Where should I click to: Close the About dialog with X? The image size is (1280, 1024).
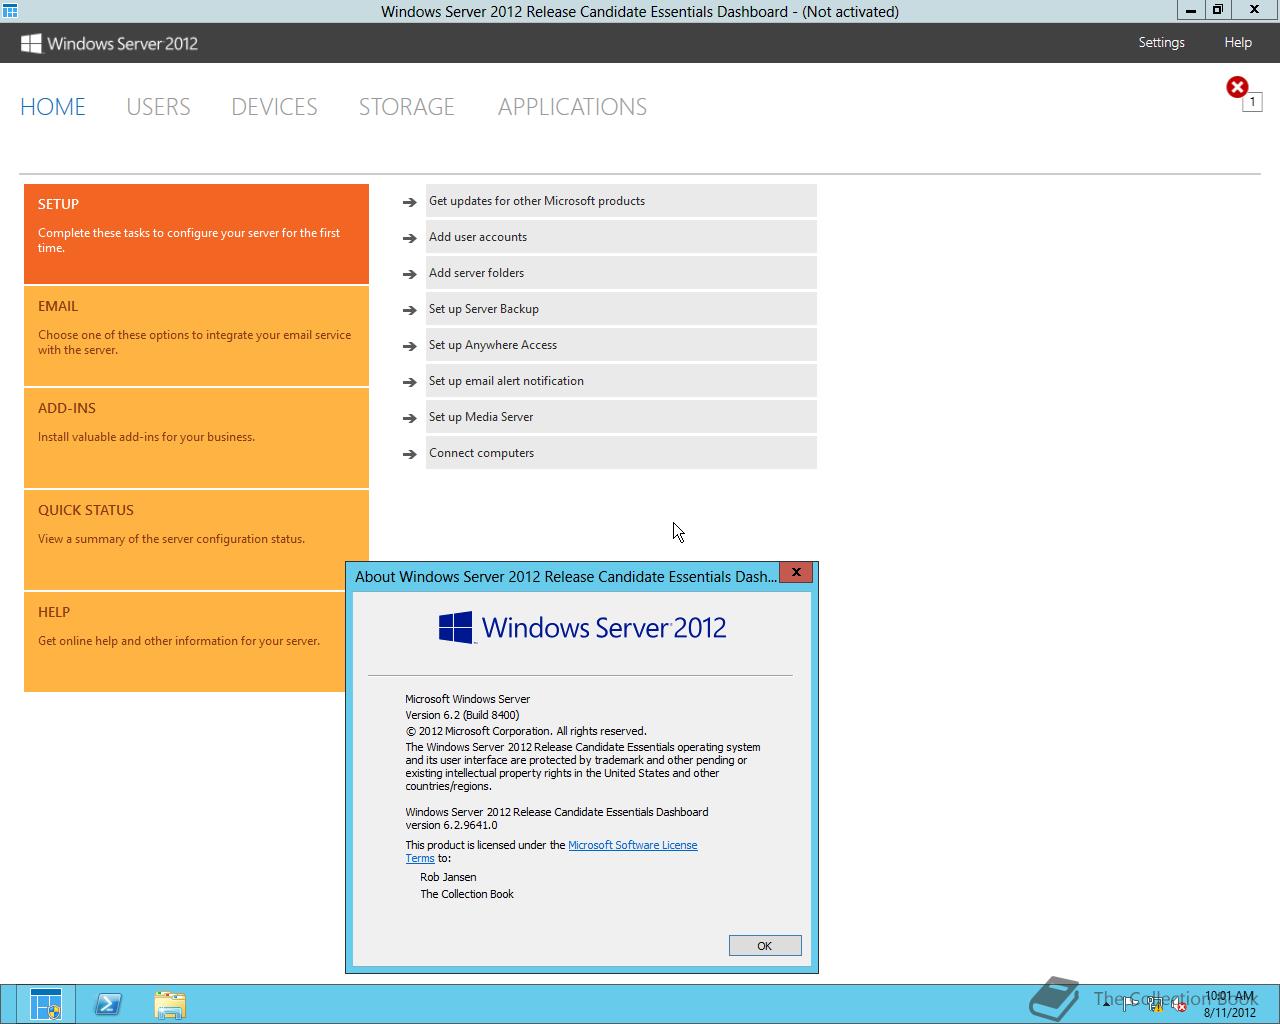click(x=796, y=573)
